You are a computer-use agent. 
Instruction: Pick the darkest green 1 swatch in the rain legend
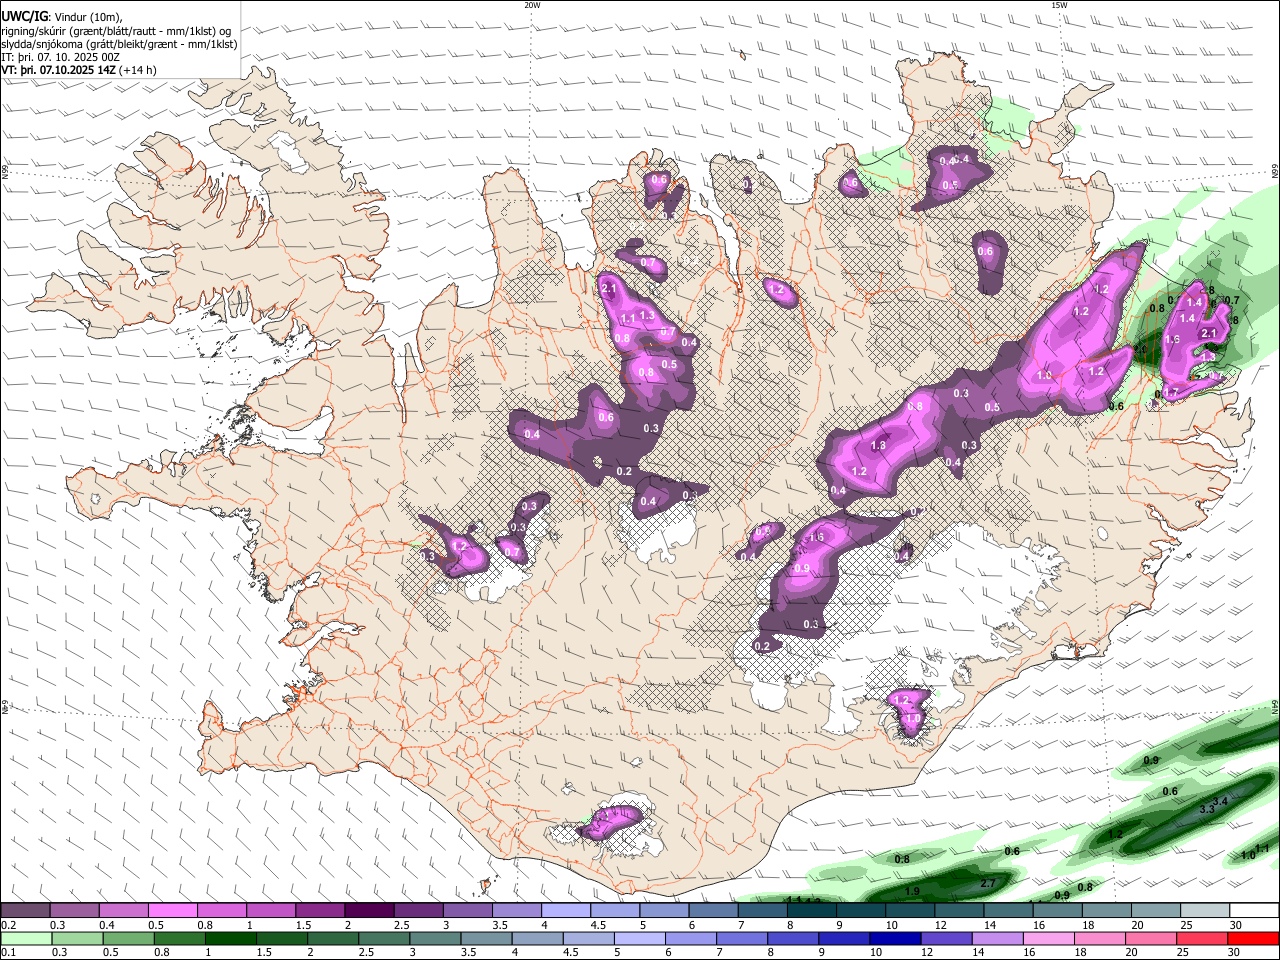(231, 939)
